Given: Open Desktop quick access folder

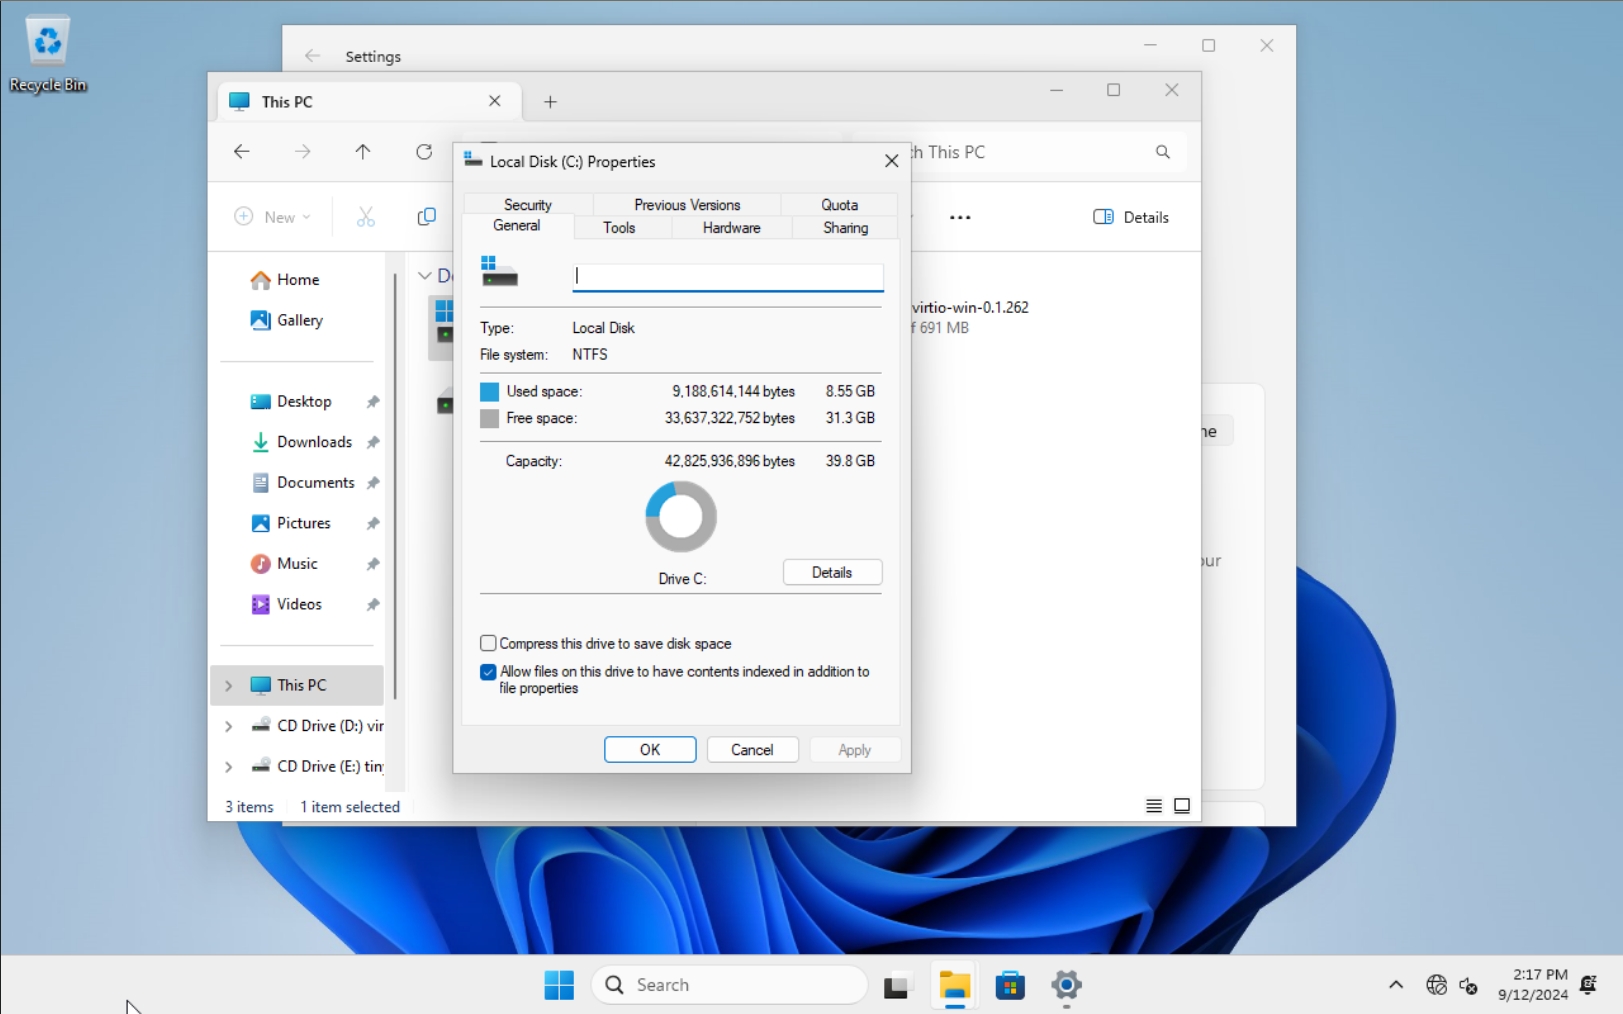Looking at the screenshot, I should 304,401.
